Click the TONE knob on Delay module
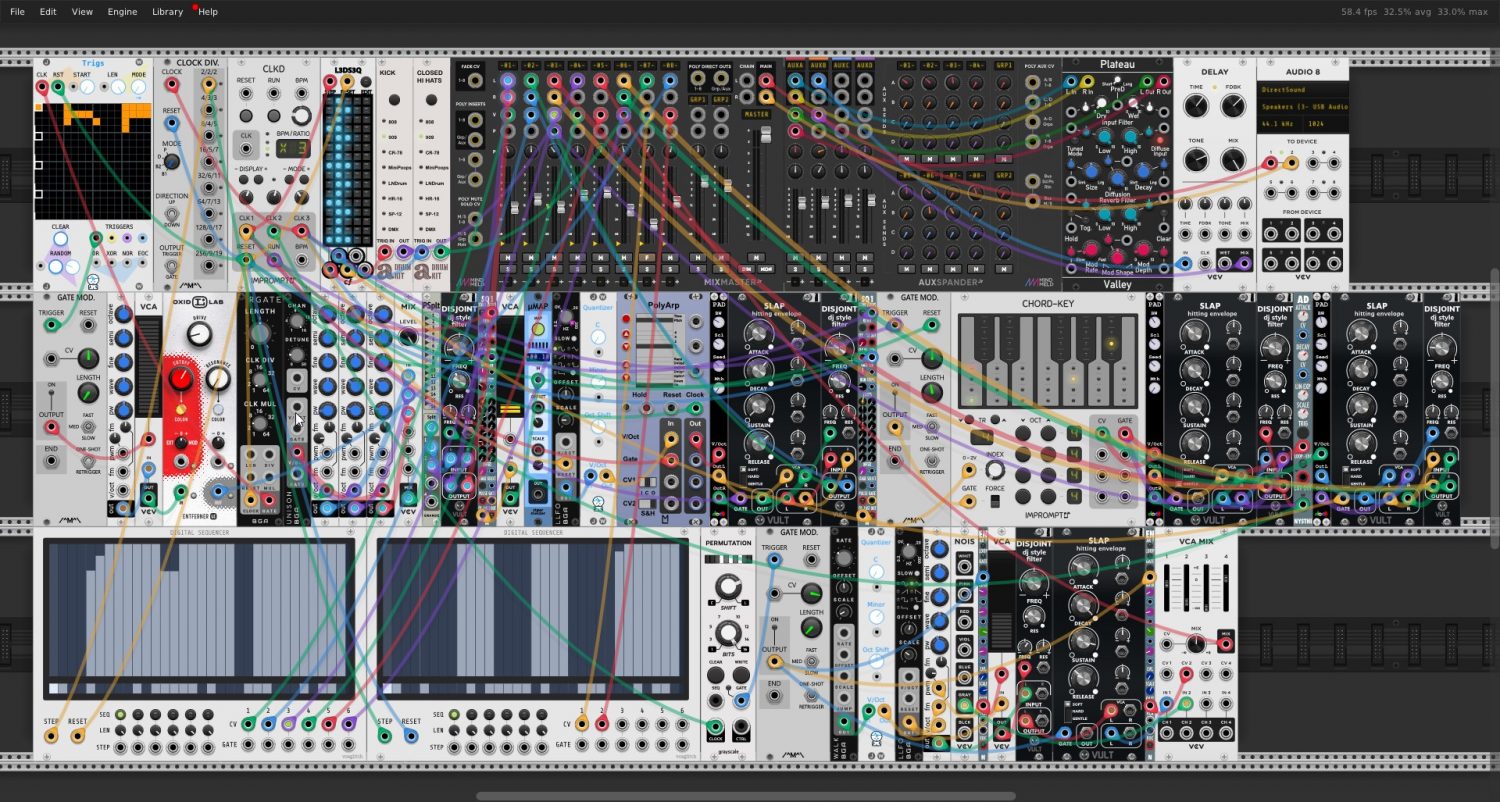1500x802 pixels. [x=1196, y=161]
